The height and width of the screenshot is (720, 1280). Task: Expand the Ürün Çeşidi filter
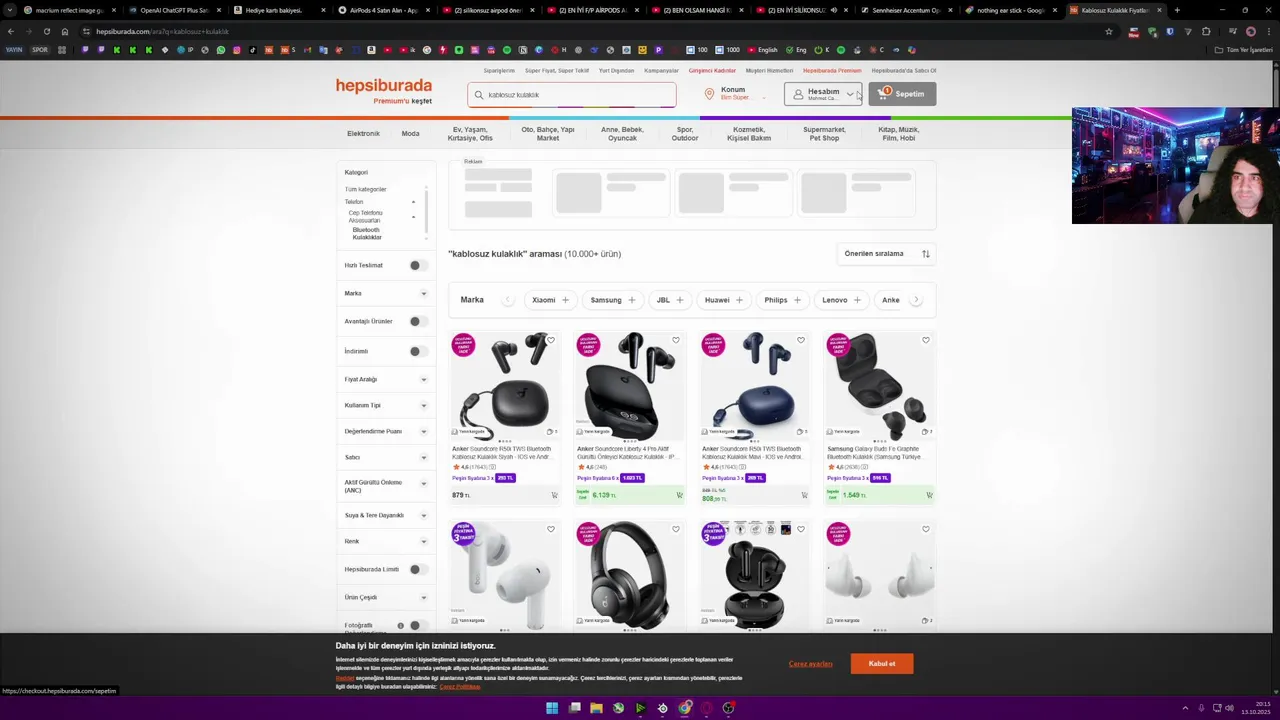(x=386, y=597)
